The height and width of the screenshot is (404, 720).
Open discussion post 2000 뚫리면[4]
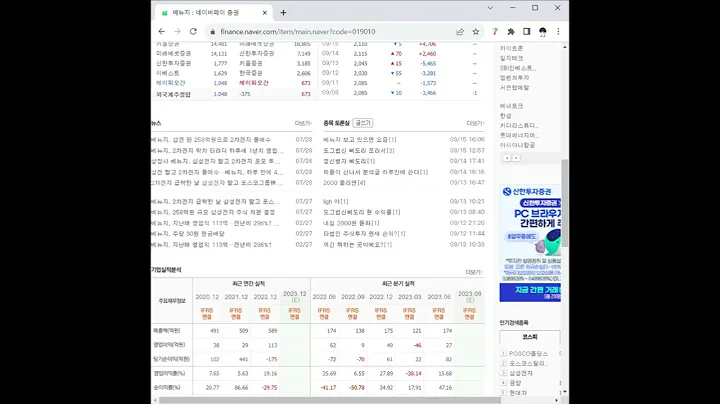[344, 183]
